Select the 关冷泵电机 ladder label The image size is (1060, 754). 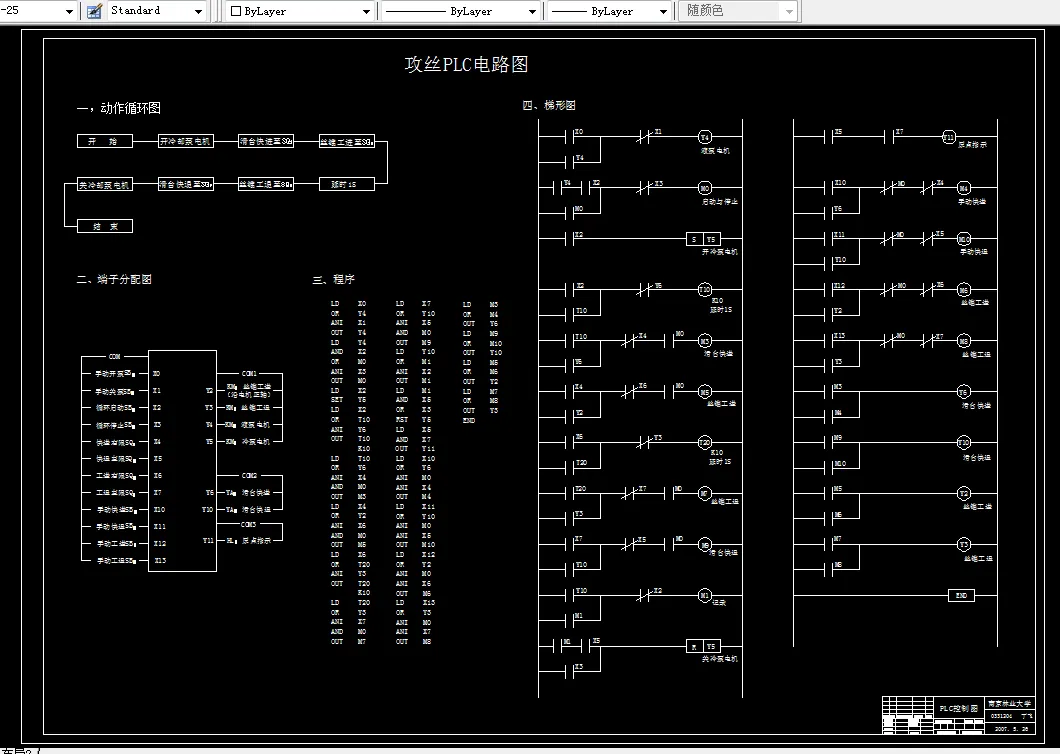click(x=720, y=659)
